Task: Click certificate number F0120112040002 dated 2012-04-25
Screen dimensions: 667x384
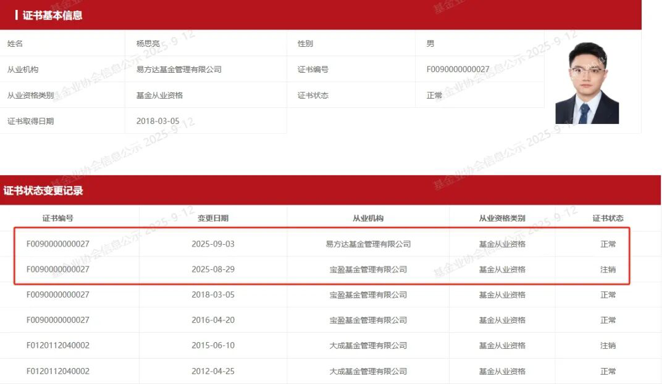Action: 58,371
